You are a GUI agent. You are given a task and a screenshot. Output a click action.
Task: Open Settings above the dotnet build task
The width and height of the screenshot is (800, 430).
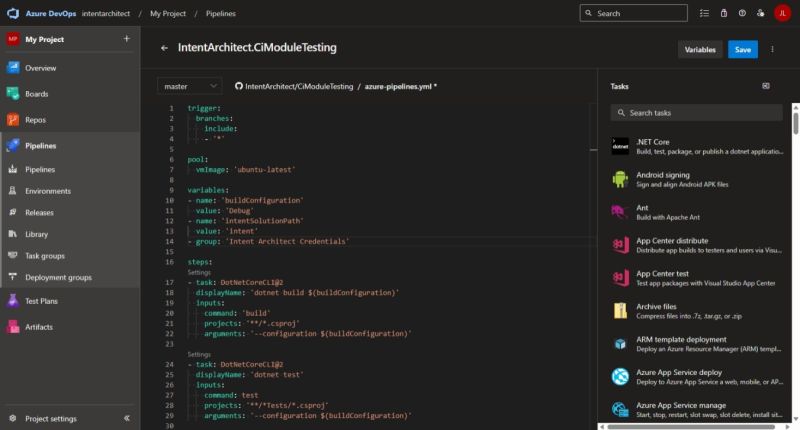point(199,272)
